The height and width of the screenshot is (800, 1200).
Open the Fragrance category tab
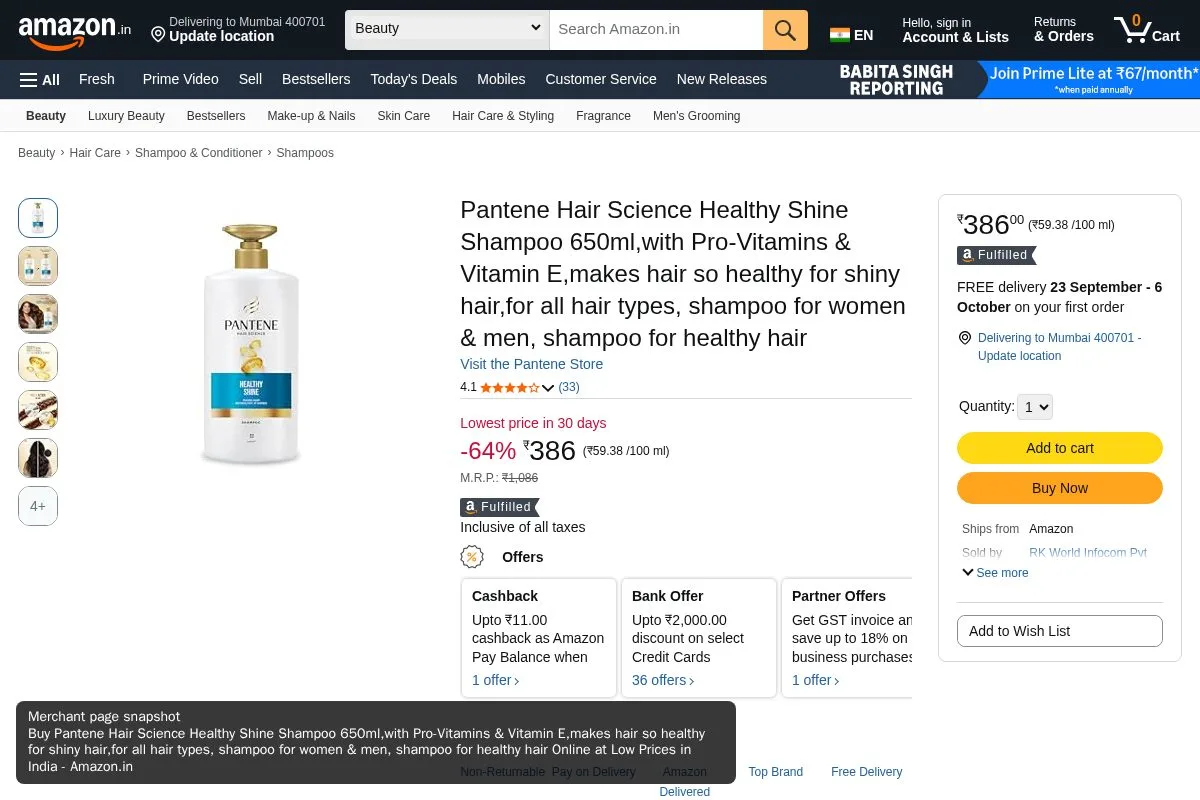point(603,116)
